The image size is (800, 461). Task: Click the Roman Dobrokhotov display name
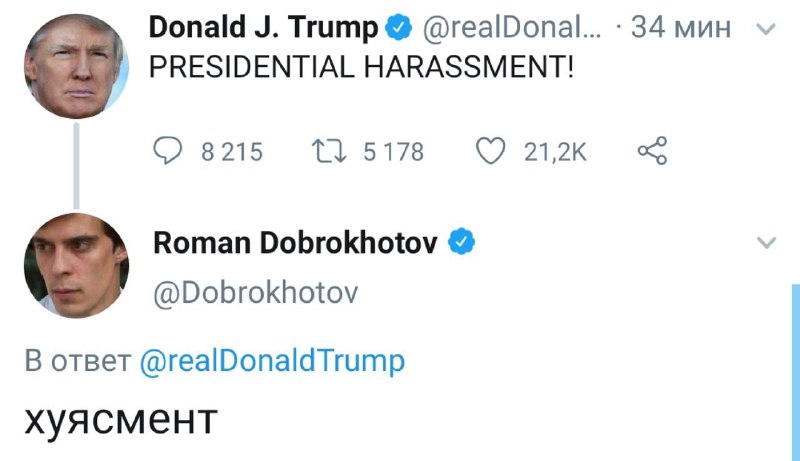(x=294, y=242)
